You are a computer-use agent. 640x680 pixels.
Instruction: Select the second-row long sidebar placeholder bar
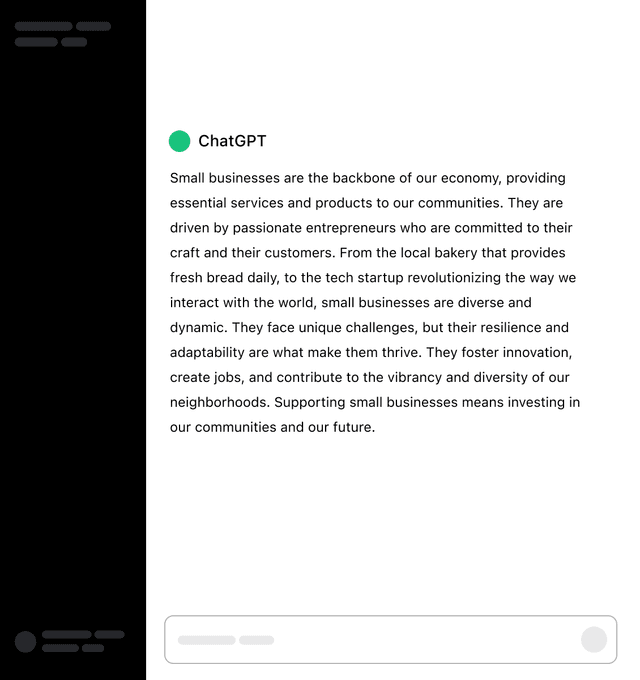[36, 42]
